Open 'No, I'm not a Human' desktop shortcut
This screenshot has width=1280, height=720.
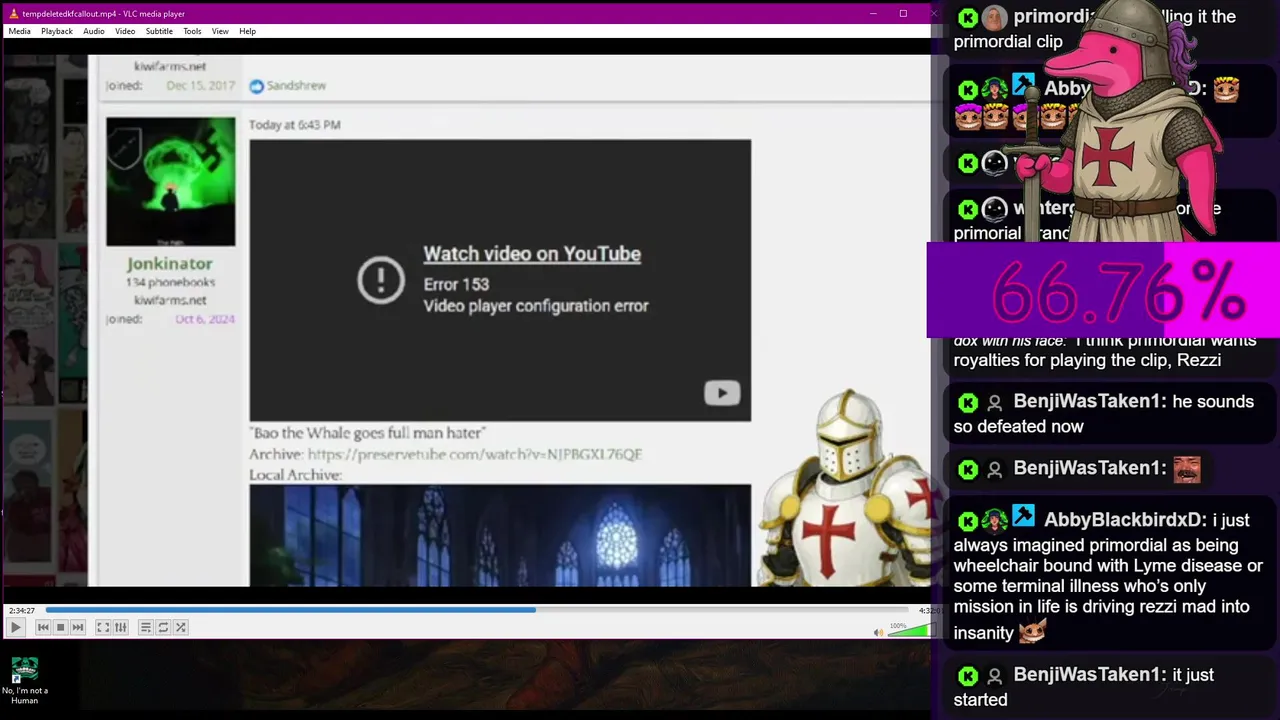point(24,681)
